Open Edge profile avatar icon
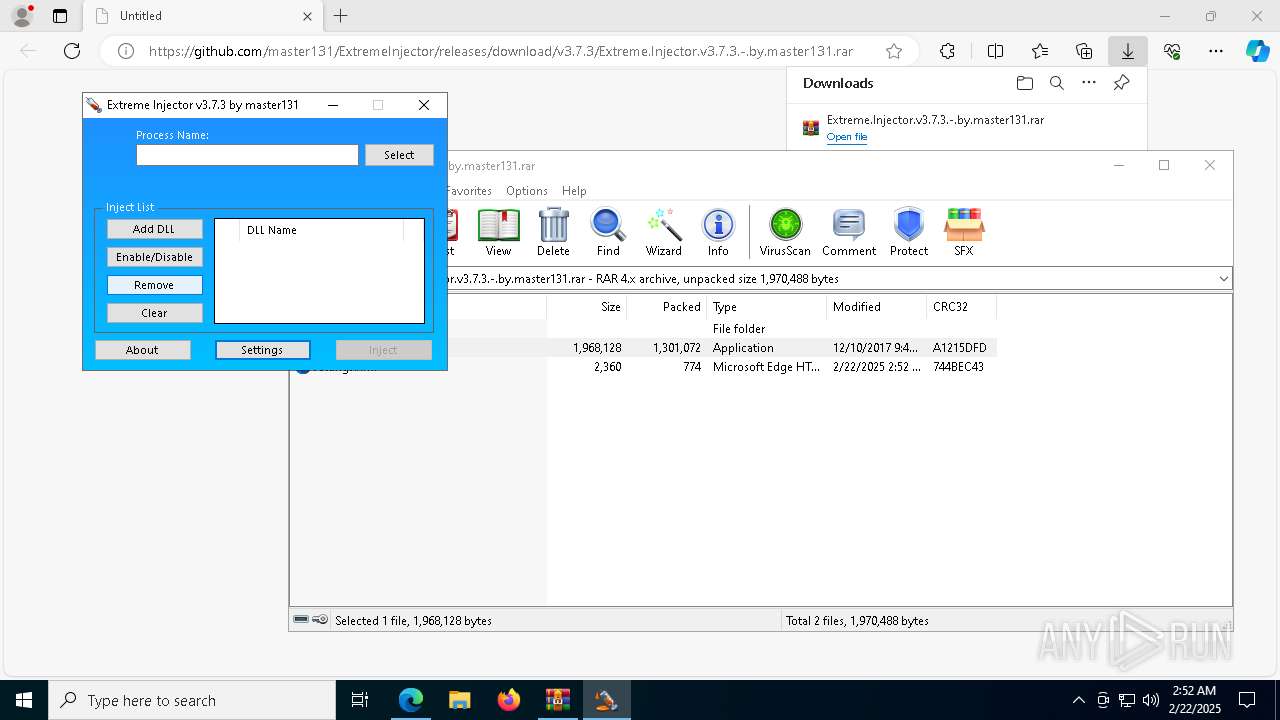Image resolution: width=1280 pixels, height=720 pixels. [22, 16]
